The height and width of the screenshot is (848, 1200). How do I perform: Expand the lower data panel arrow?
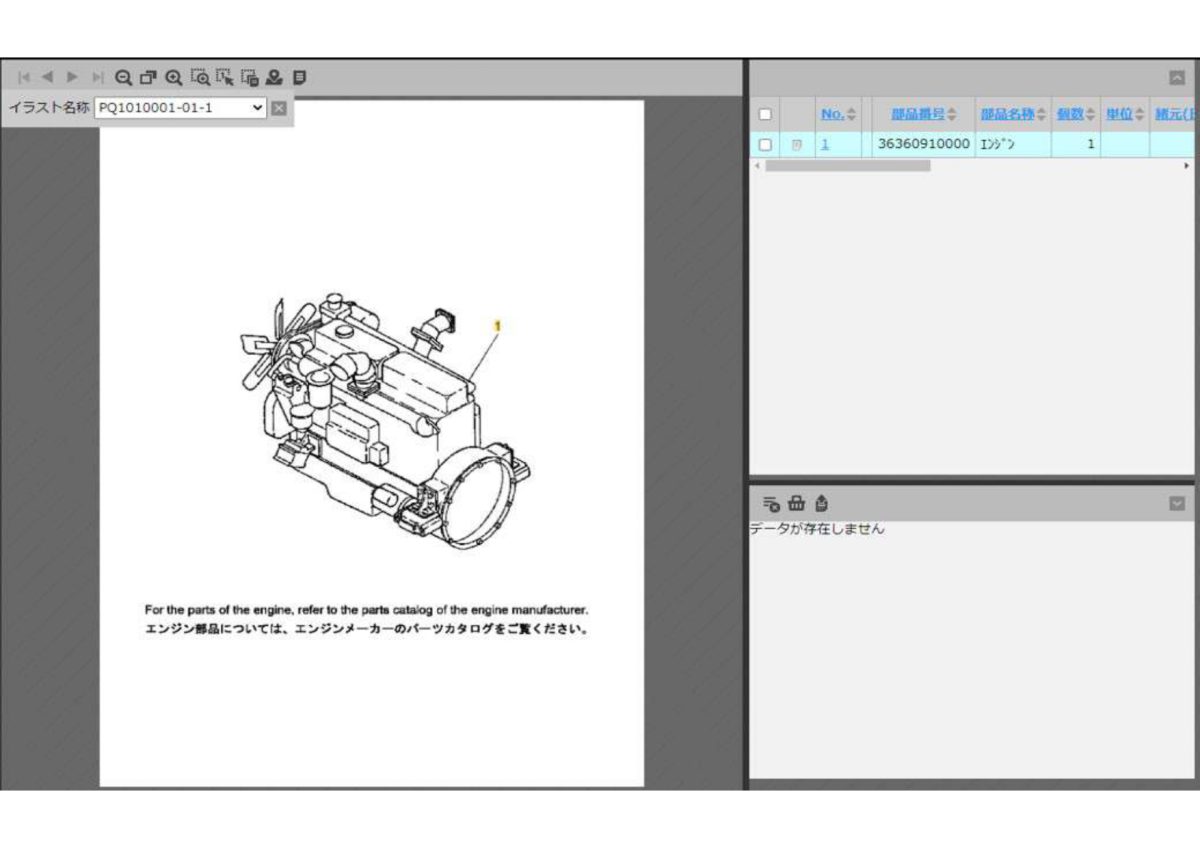tap(1177, 503)
